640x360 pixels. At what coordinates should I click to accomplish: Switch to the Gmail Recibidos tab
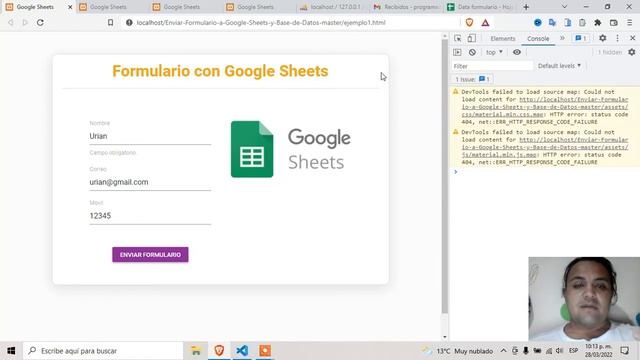coord(405,7)
